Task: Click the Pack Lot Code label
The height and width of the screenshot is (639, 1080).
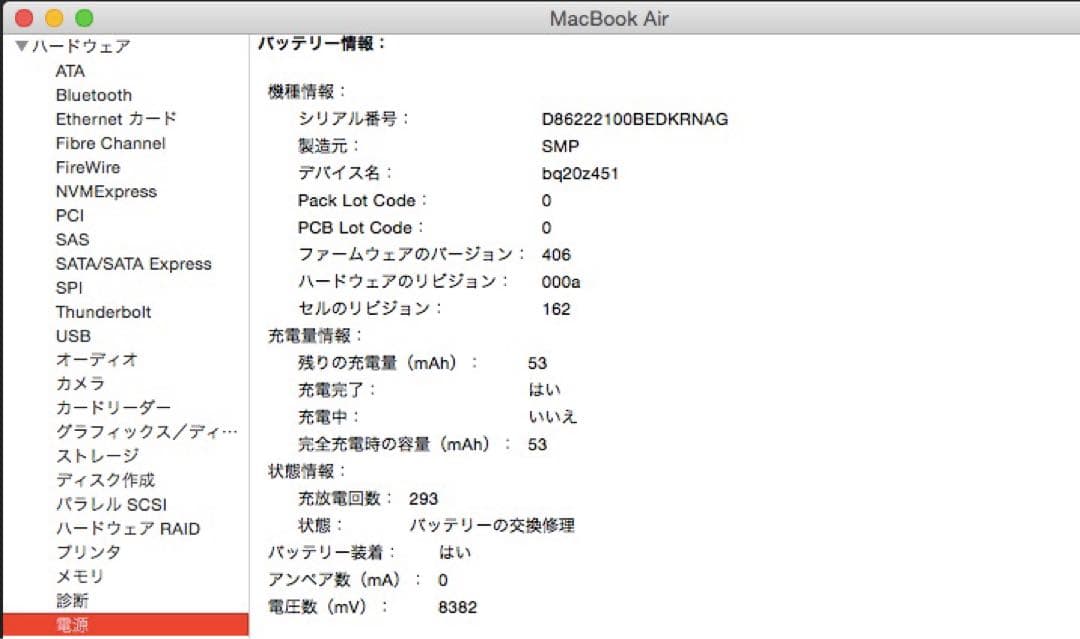Action: 362,200
